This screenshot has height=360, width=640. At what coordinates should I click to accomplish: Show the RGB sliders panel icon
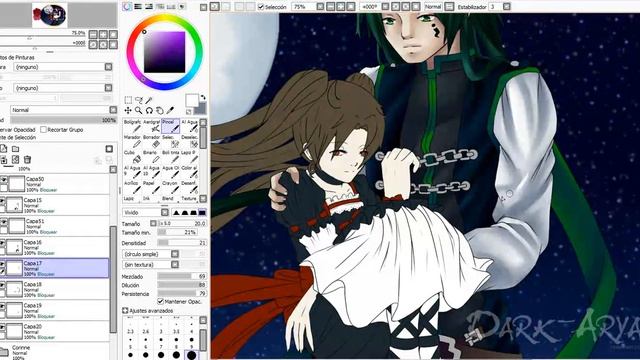point(138,7)
